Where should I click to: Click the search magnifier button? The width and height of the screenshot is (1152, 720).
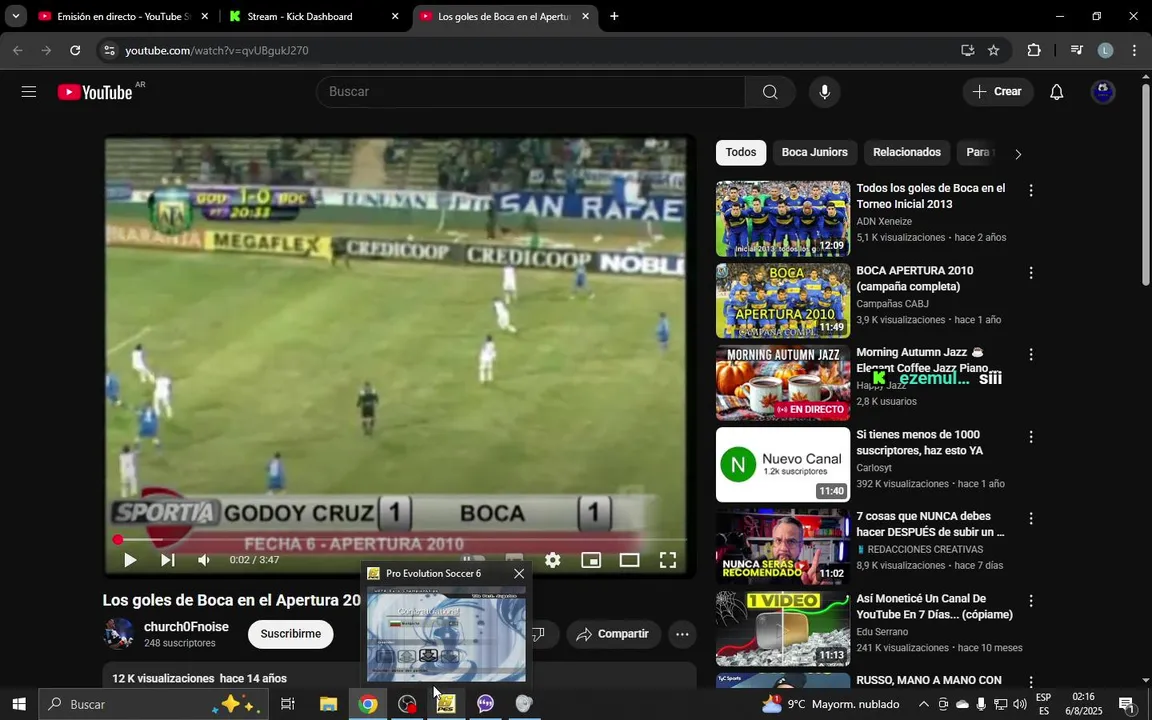click(770, 92)
